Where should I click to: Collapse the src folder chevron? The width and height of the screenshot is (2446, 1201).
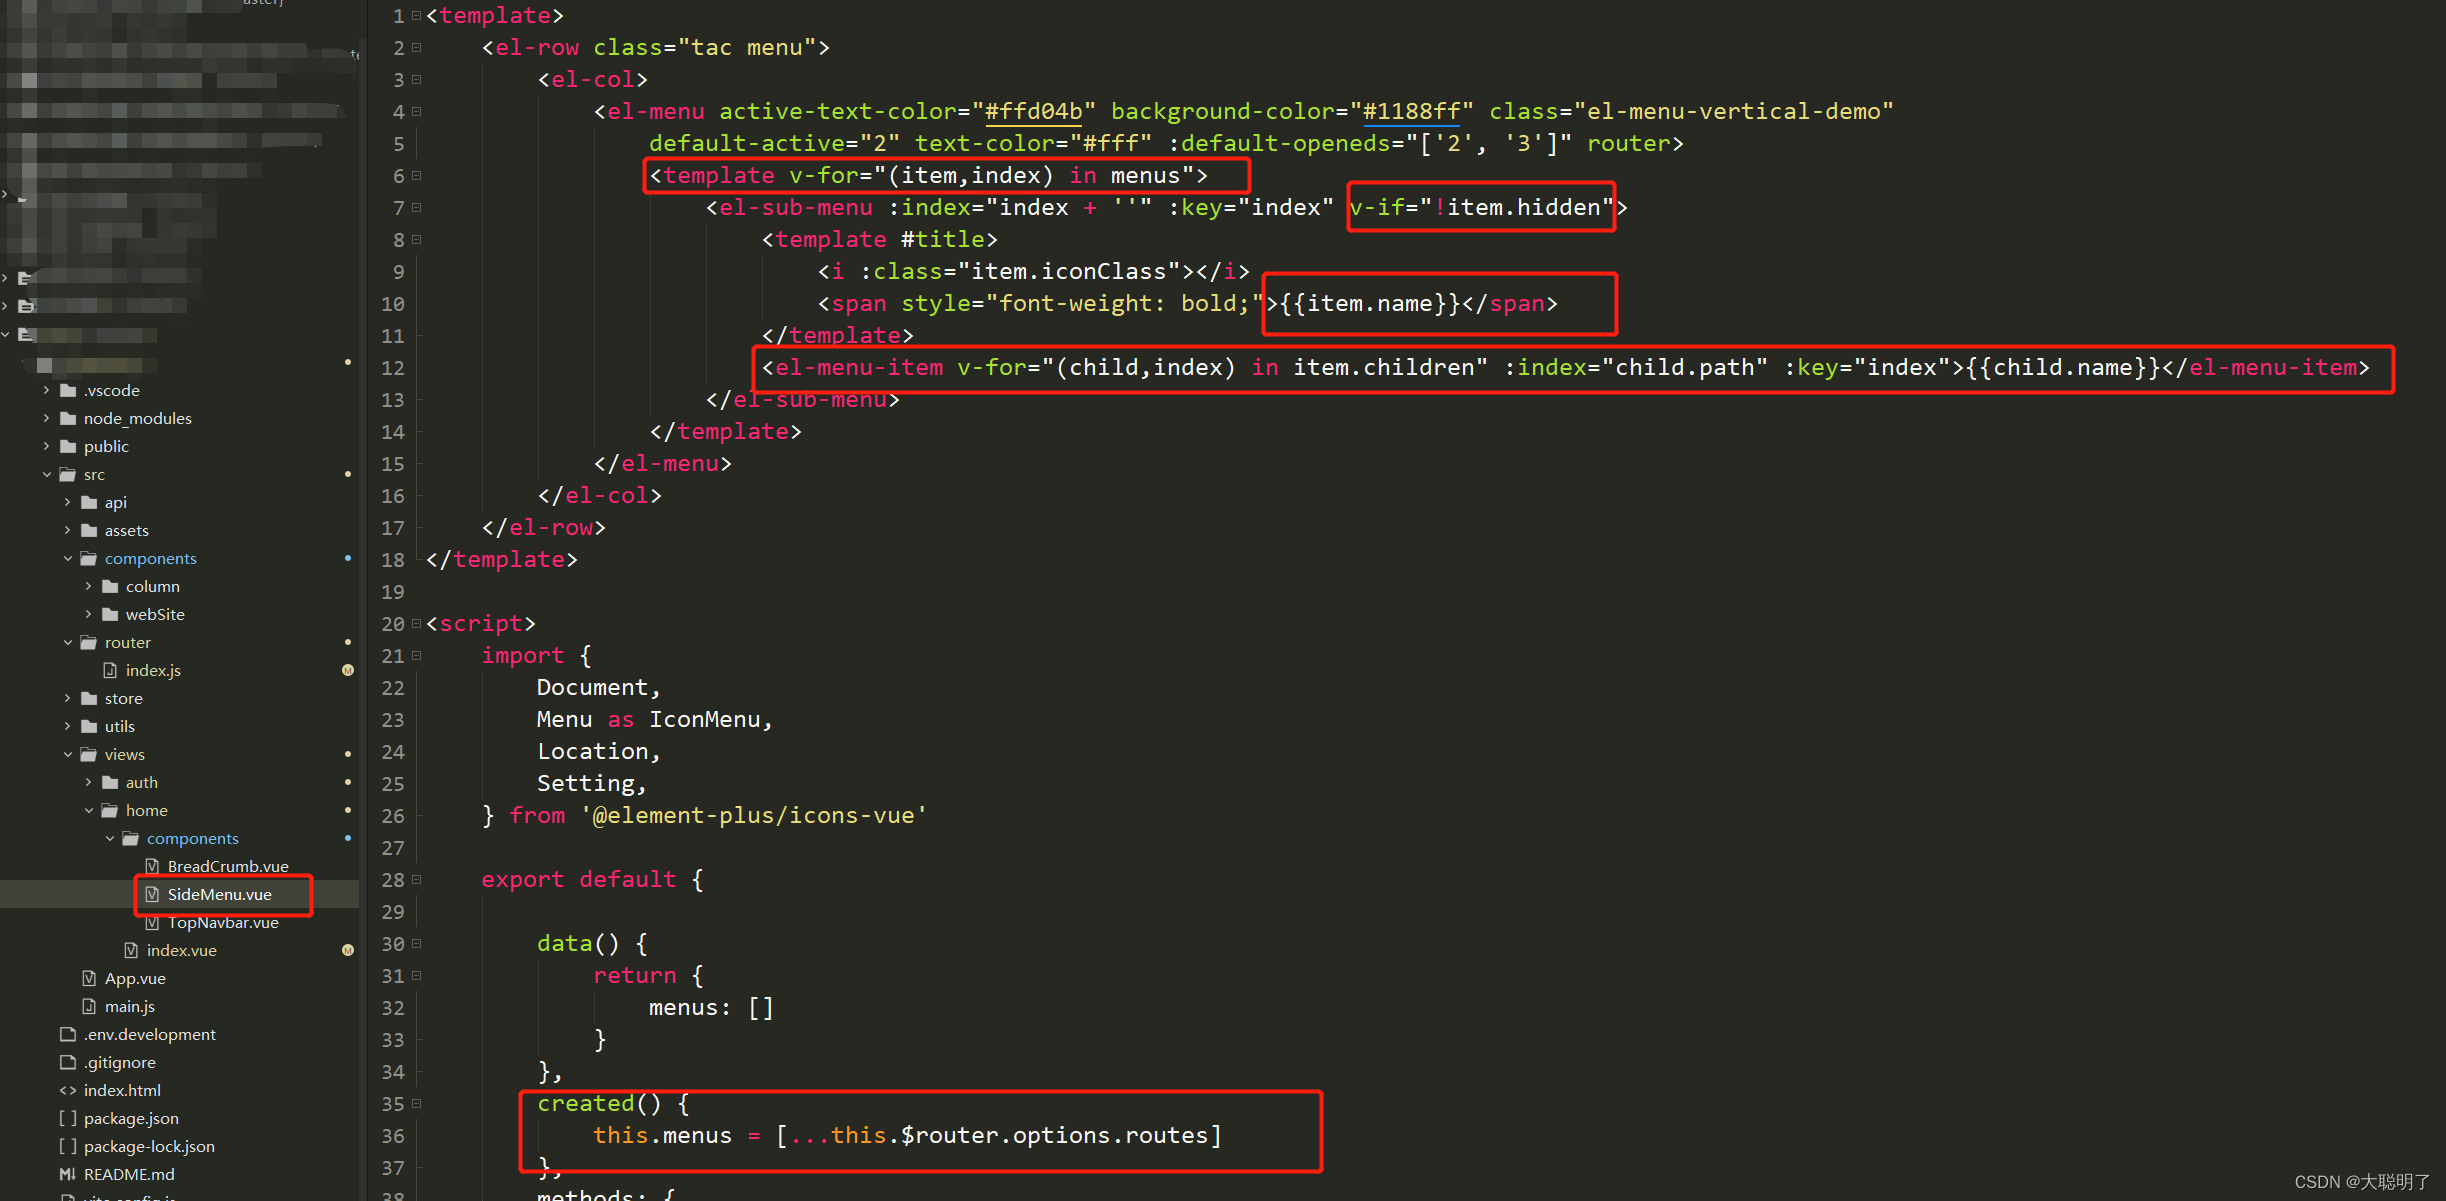(x=46, y=474)
